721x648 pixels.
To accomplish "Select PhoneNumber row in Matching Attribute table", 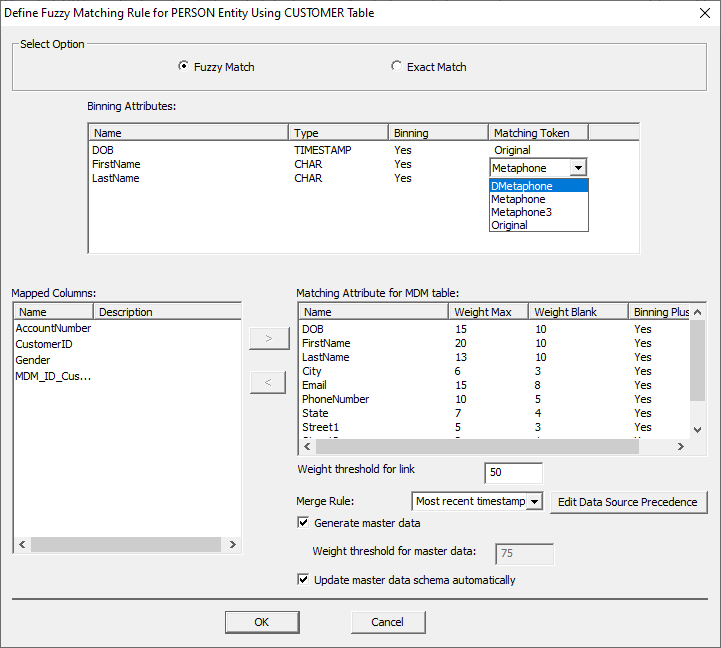I will point(494,399).
